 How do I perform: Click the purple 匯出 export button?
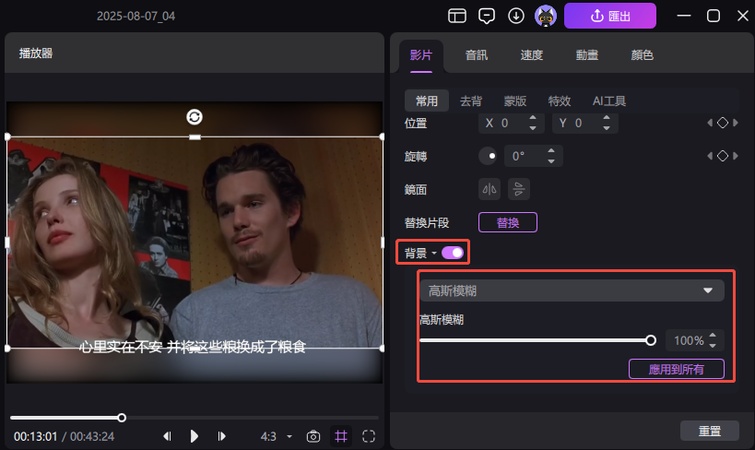click(610, 16)
